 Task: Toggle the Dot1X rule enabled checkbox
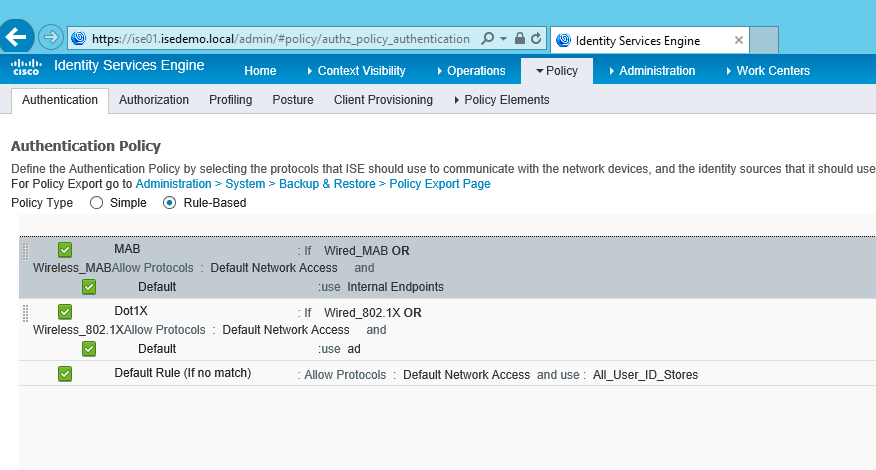coord(65,312)
